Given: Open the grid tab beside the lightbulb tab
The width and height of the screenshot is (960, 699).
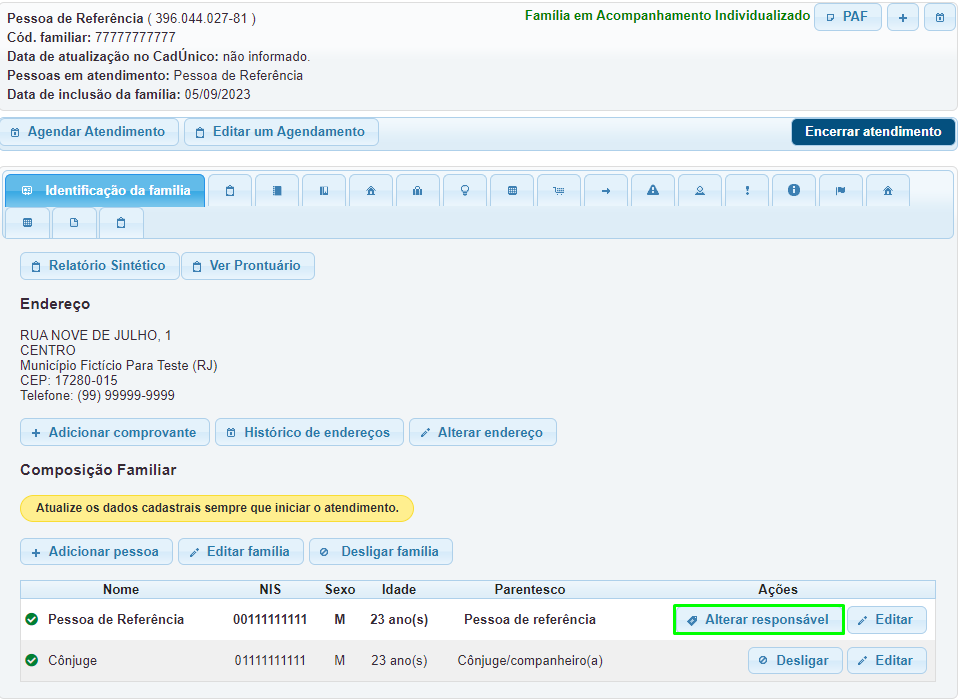Looking at the screenshot, I should coord(512,190).
